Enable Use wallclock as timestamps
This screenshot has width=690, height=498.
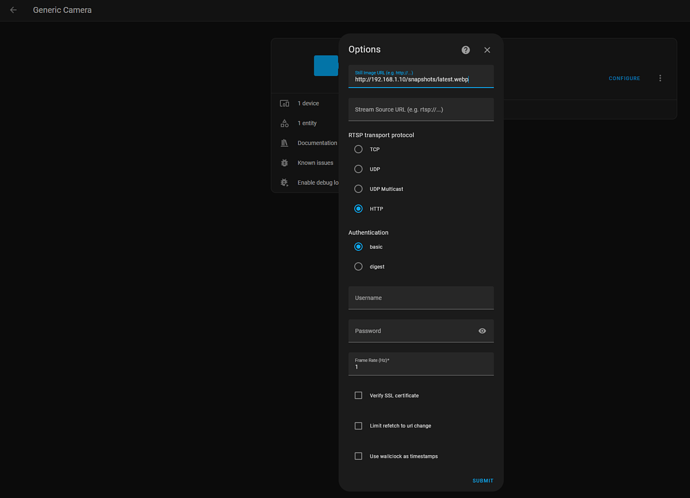(x=359, y=456)
